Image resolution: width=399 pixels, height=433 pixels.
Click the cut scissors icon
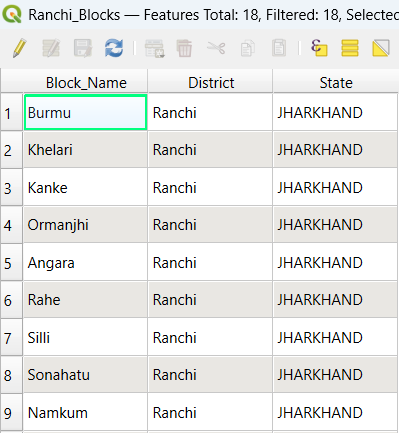pyautogui.click(x=216, y=48)
